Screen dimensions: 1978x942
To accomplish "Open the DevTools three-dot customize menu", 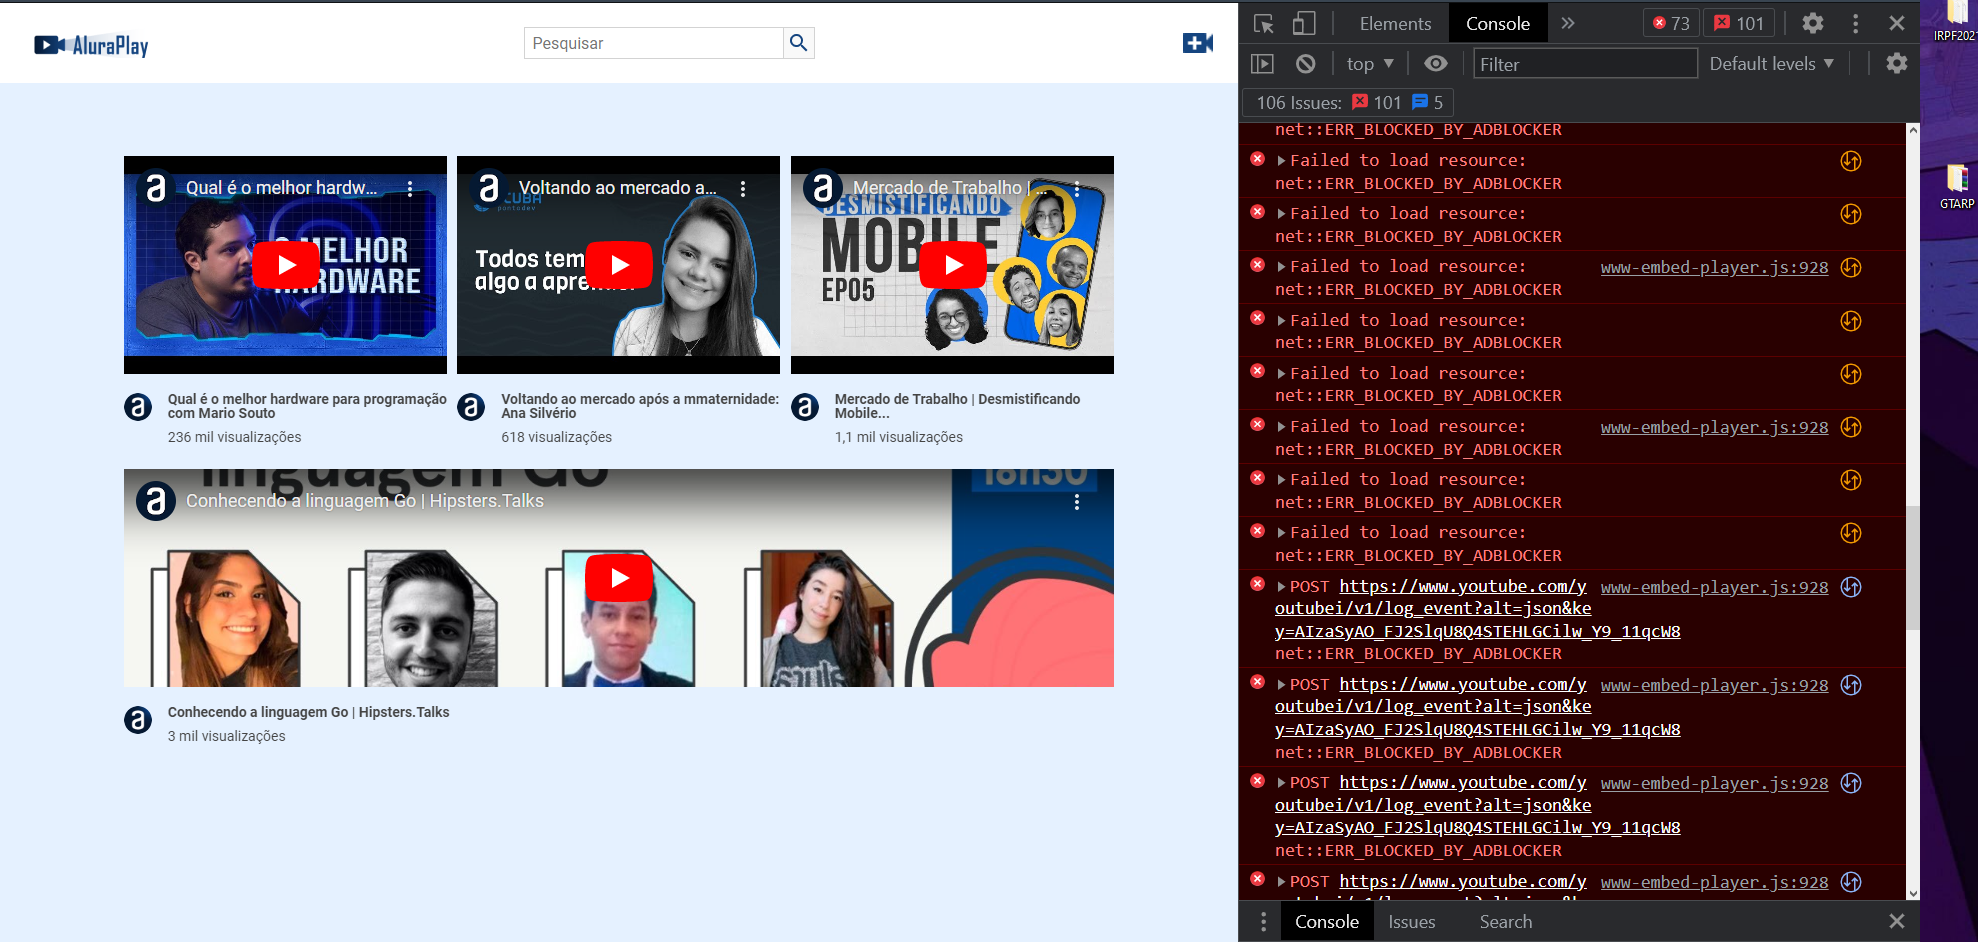I will pos(1855,23).
